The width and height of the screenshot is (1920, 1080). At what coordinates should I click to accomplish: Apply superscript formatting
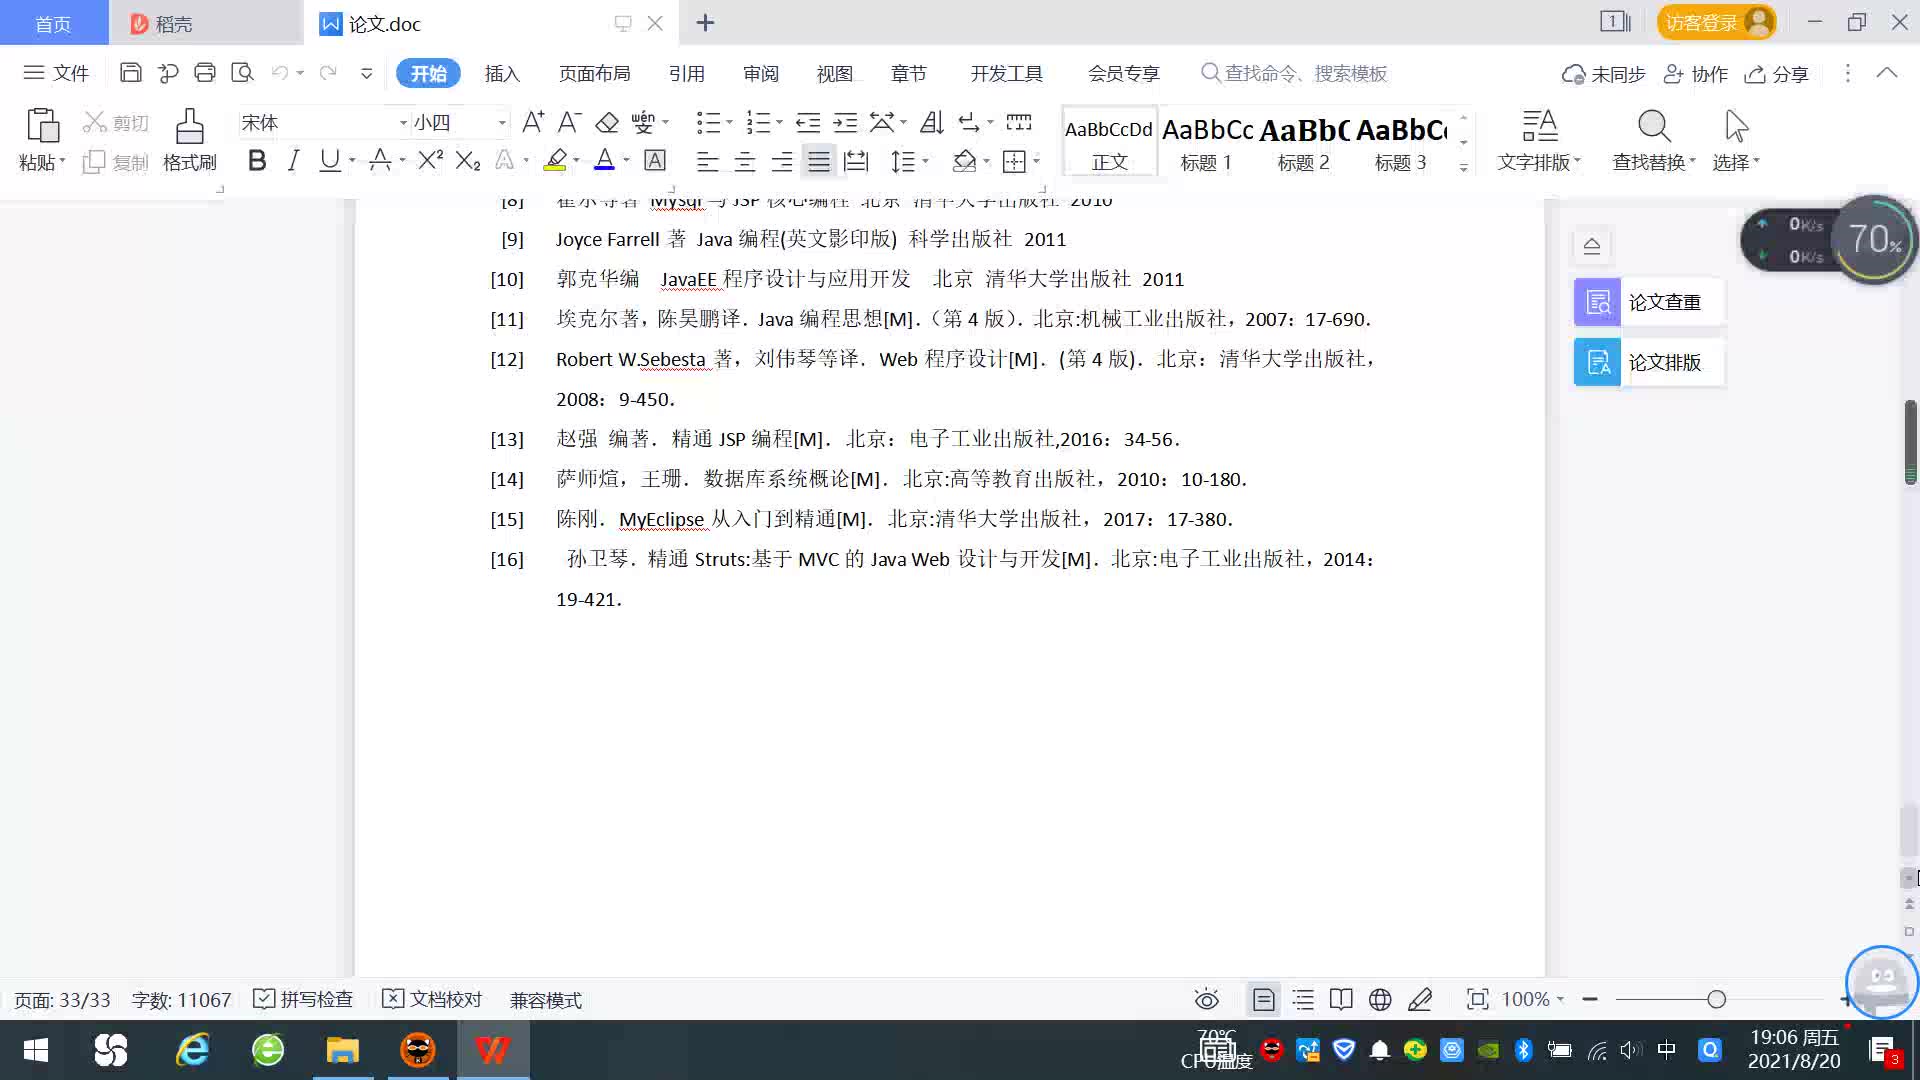[430, 161]
